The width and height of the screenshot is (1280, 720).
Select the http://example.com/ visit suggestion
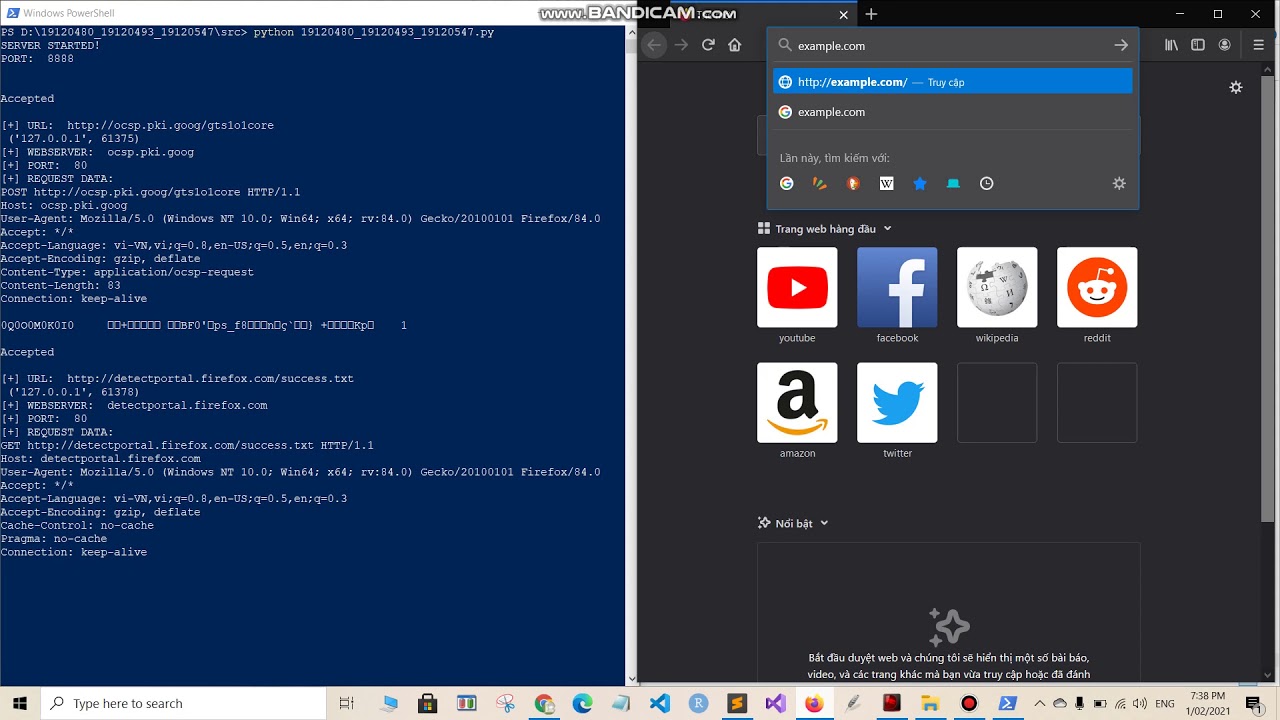point(953,82)
